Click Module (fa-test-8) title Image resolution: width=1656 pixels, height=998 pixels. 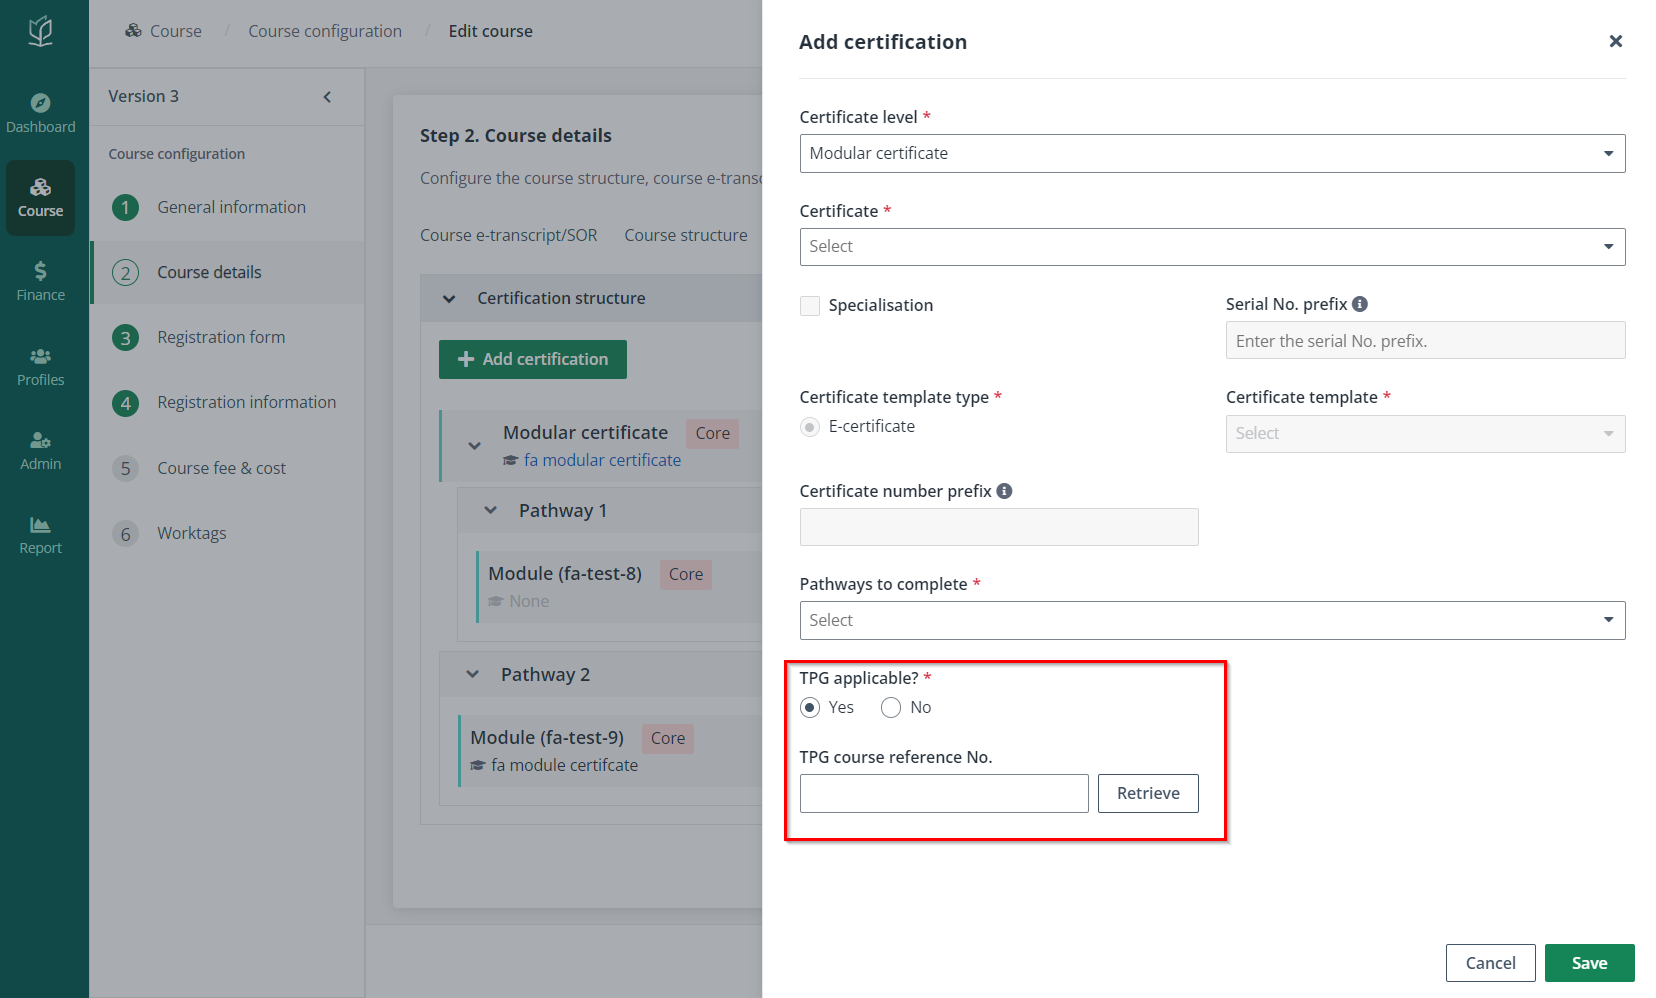(565, 574)
